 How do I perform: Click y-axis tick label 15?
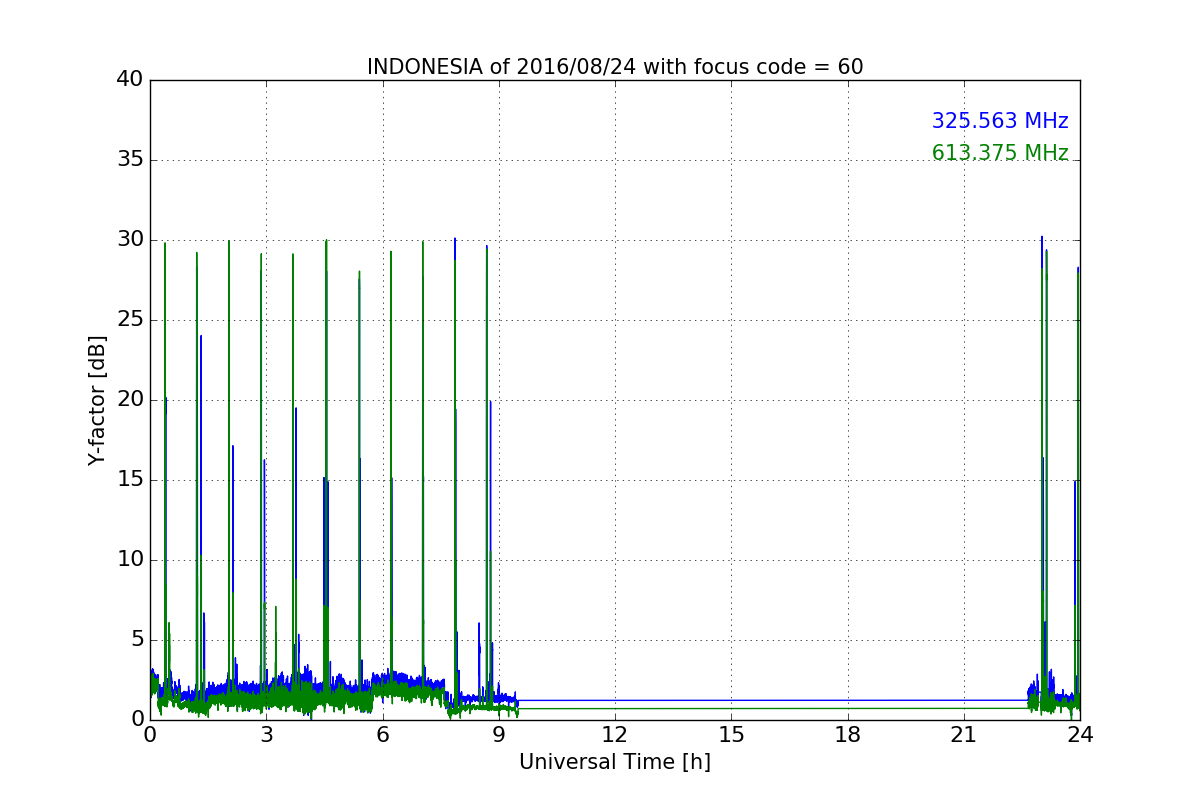(130, 480)
